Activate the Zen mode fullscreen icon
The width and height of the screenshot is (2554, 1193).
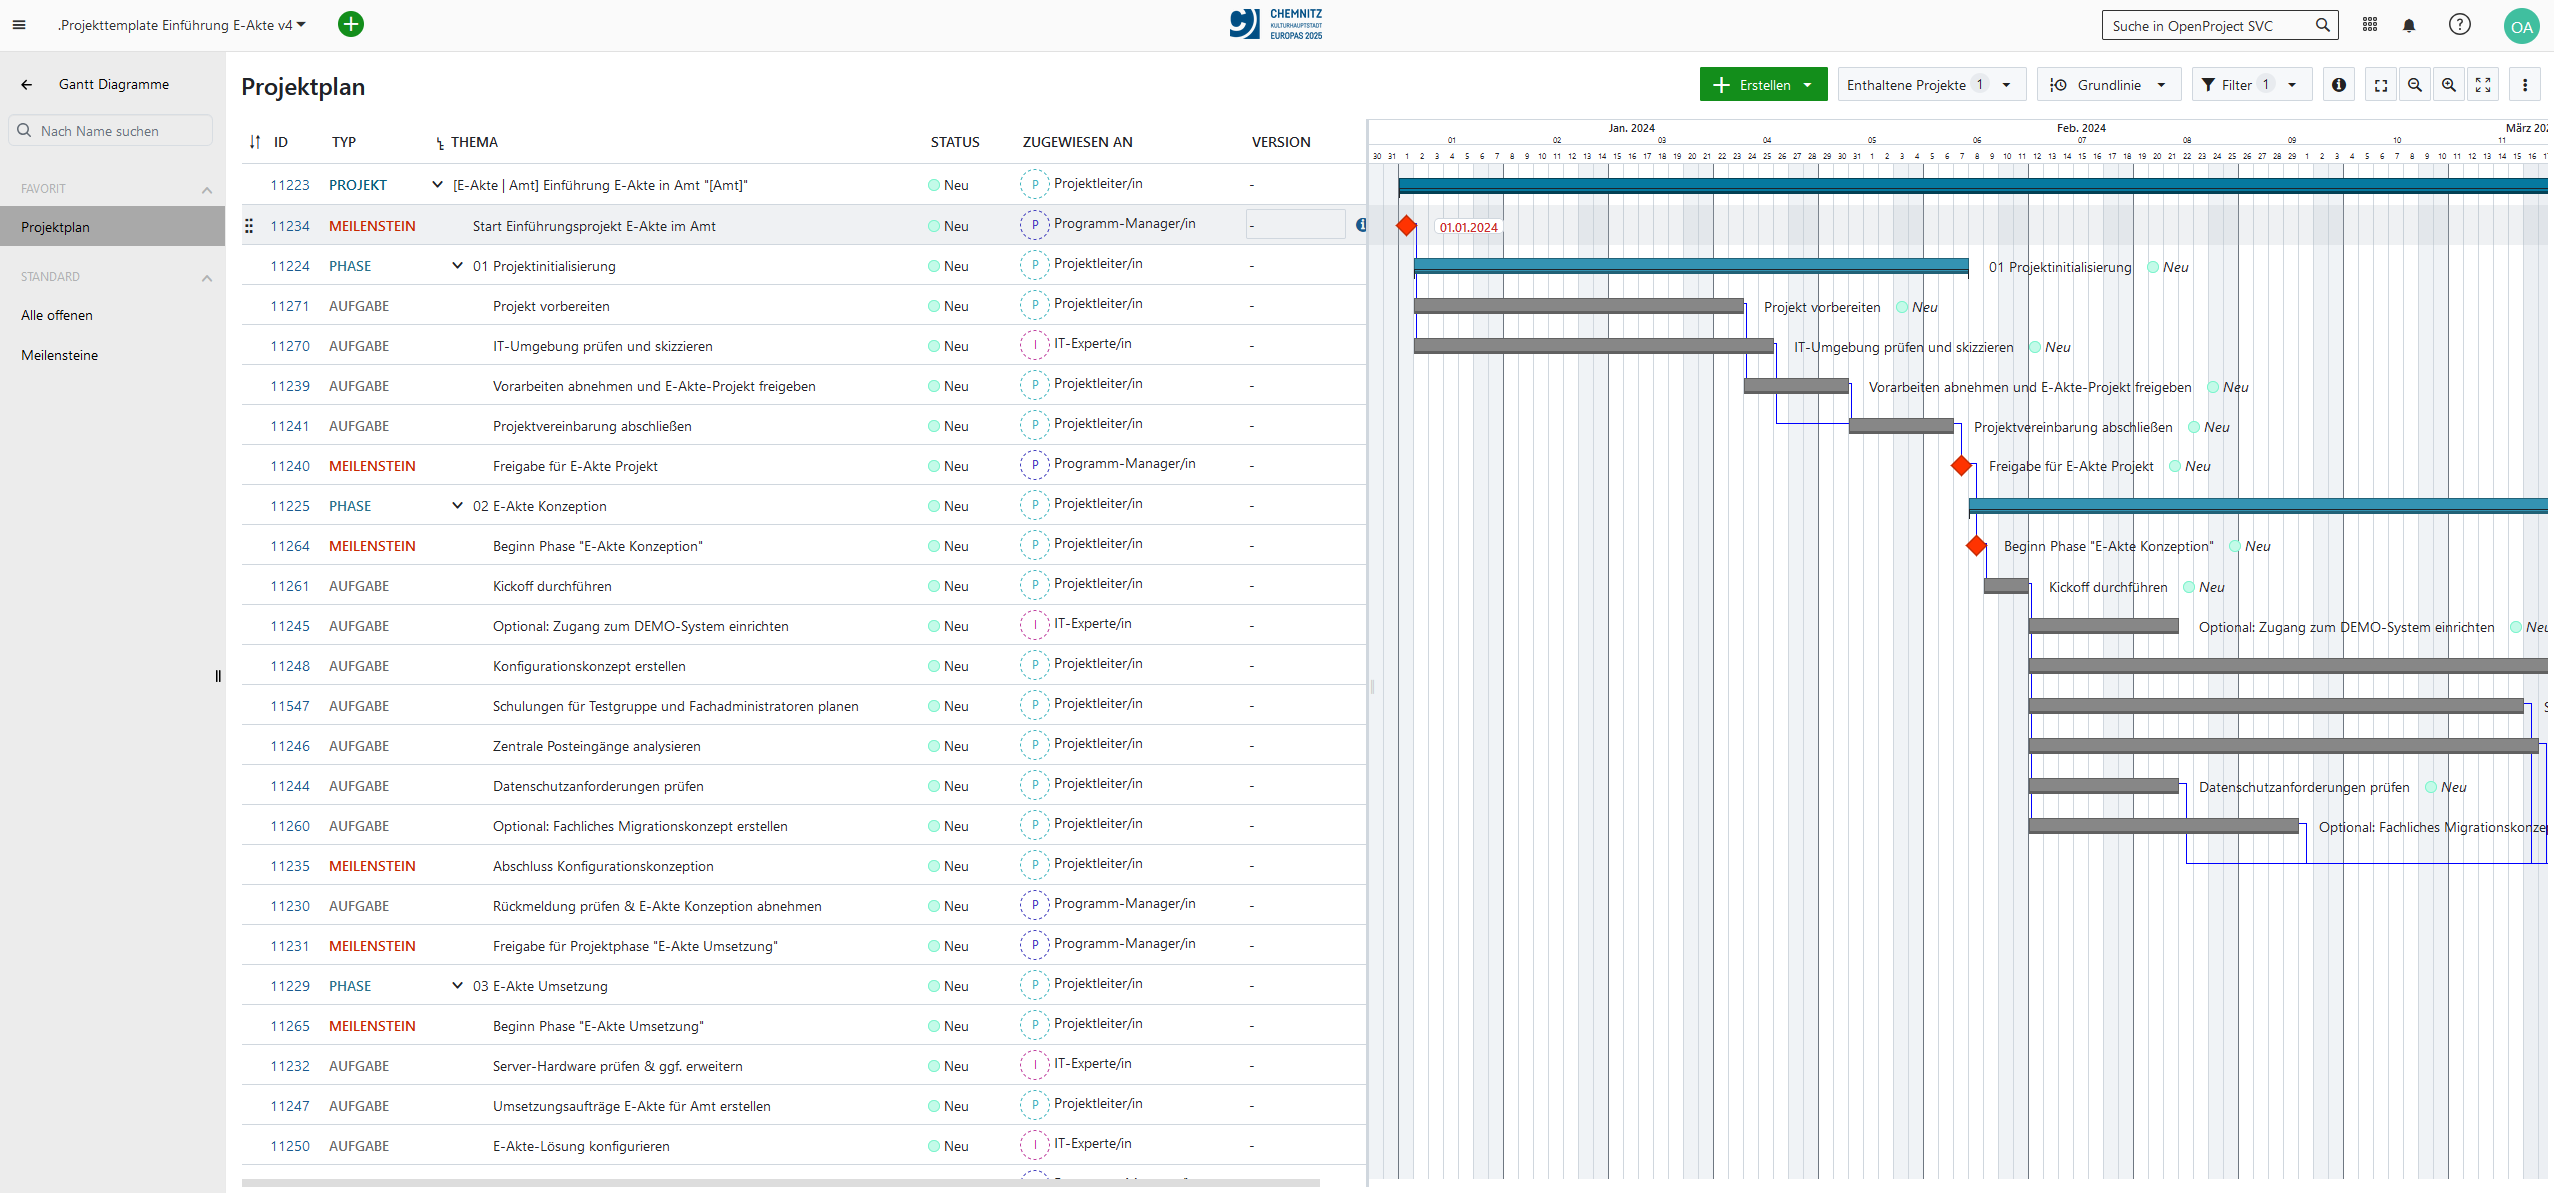click(2483, 84)
